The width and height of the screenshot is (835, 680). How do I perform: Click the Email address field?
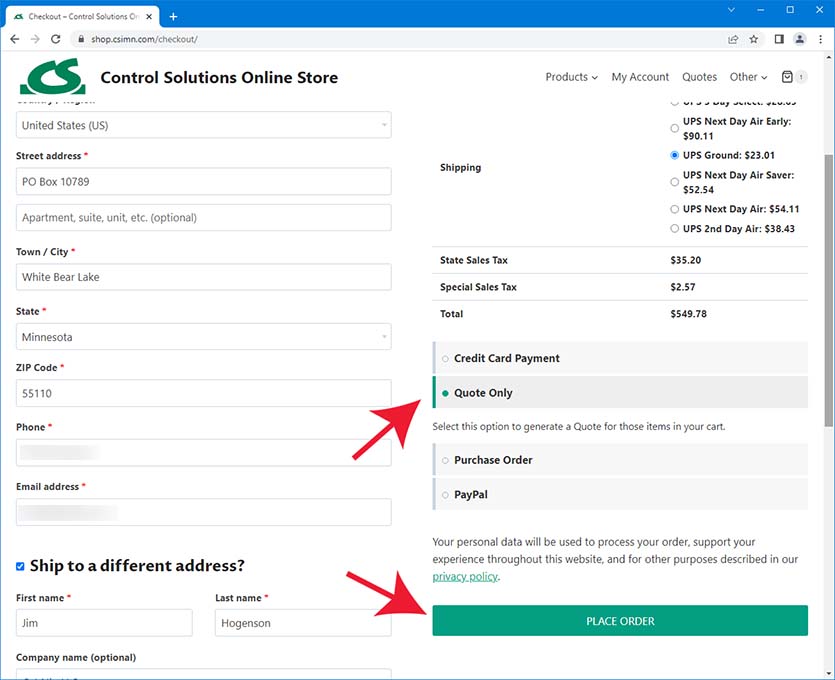[203, 512]
